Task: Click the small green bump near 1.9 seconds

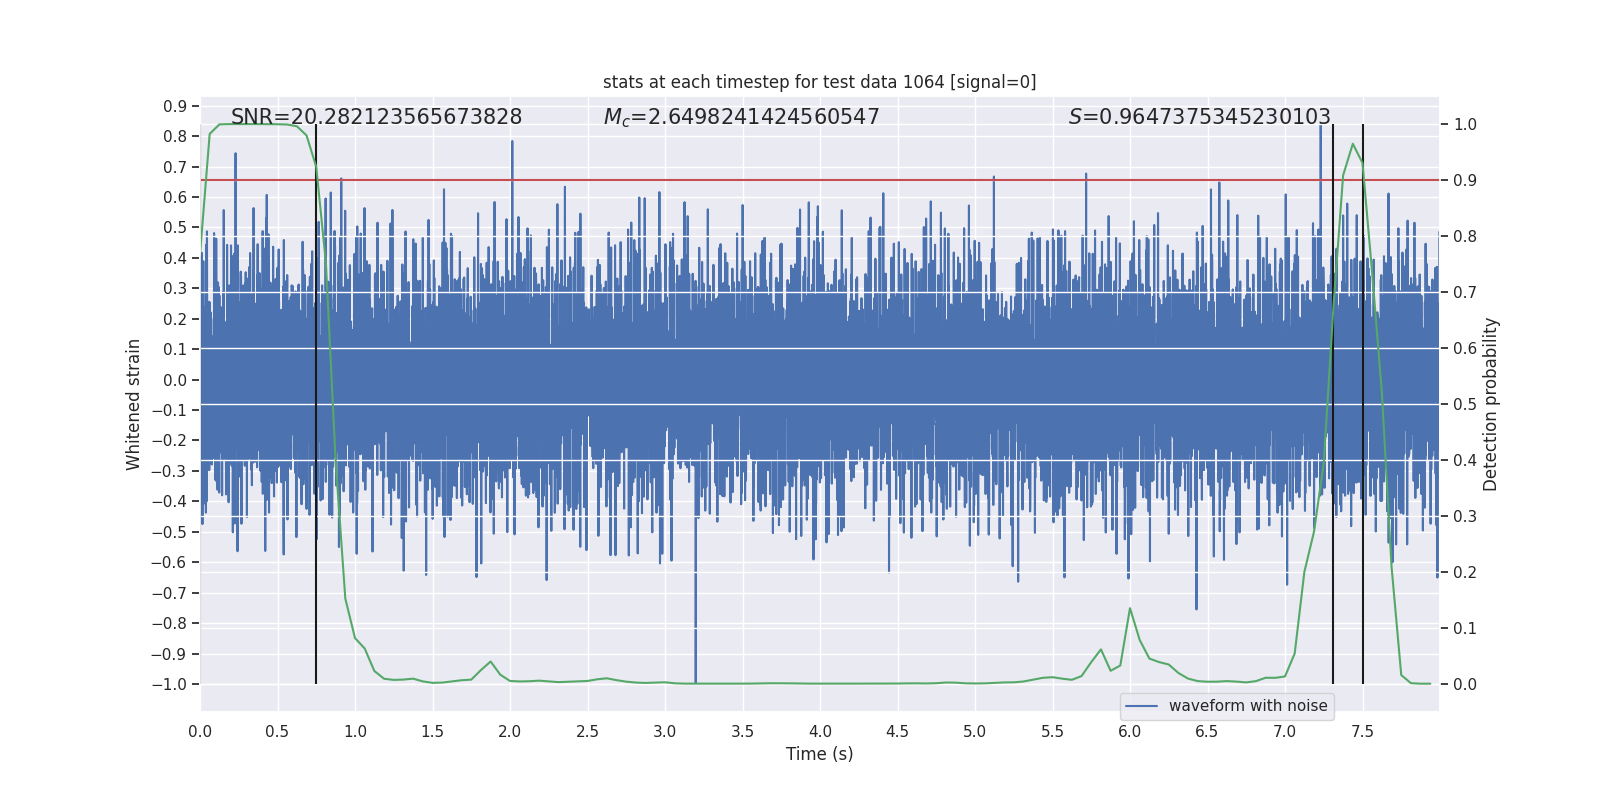Action: [x=490, y=662]
